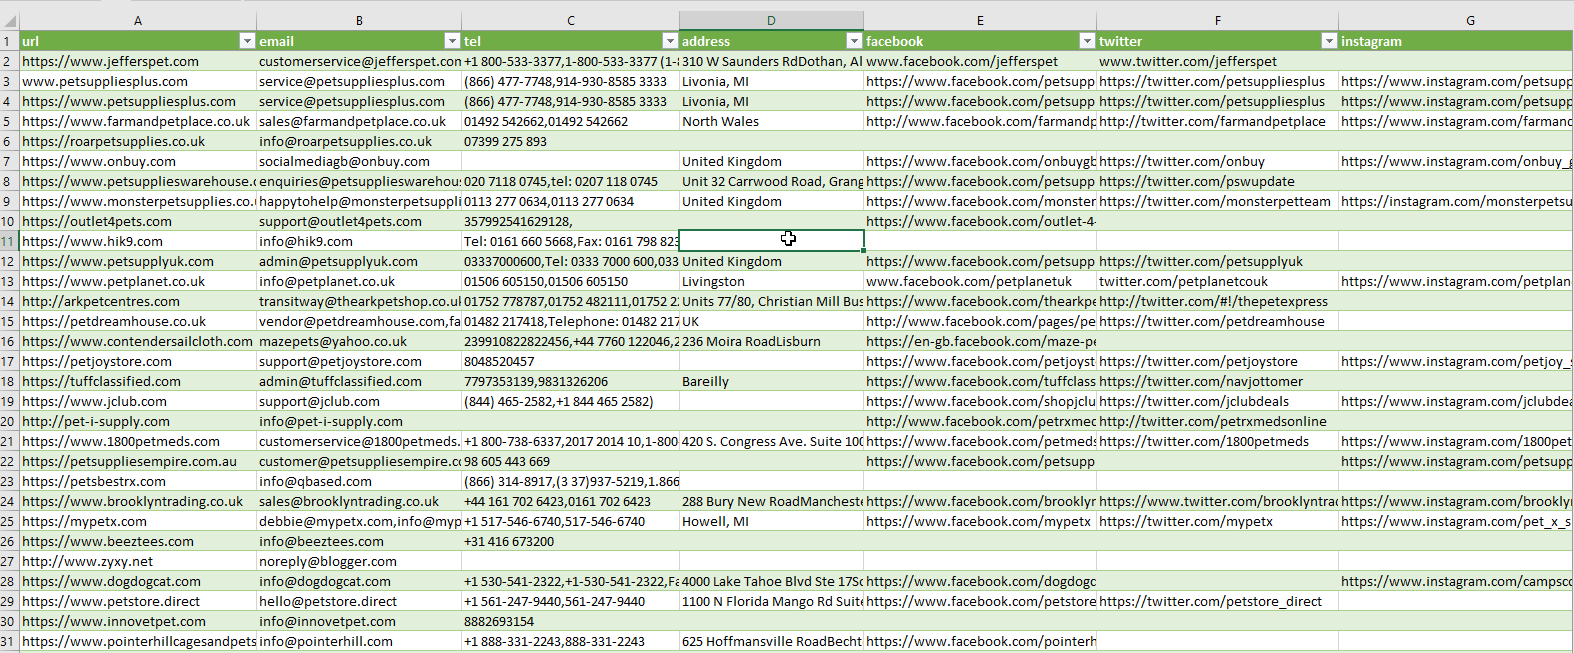Image resolution: width=1574 pixels, height=653 pixels.
Task: Select column D header
Action: tap(771, 20)
